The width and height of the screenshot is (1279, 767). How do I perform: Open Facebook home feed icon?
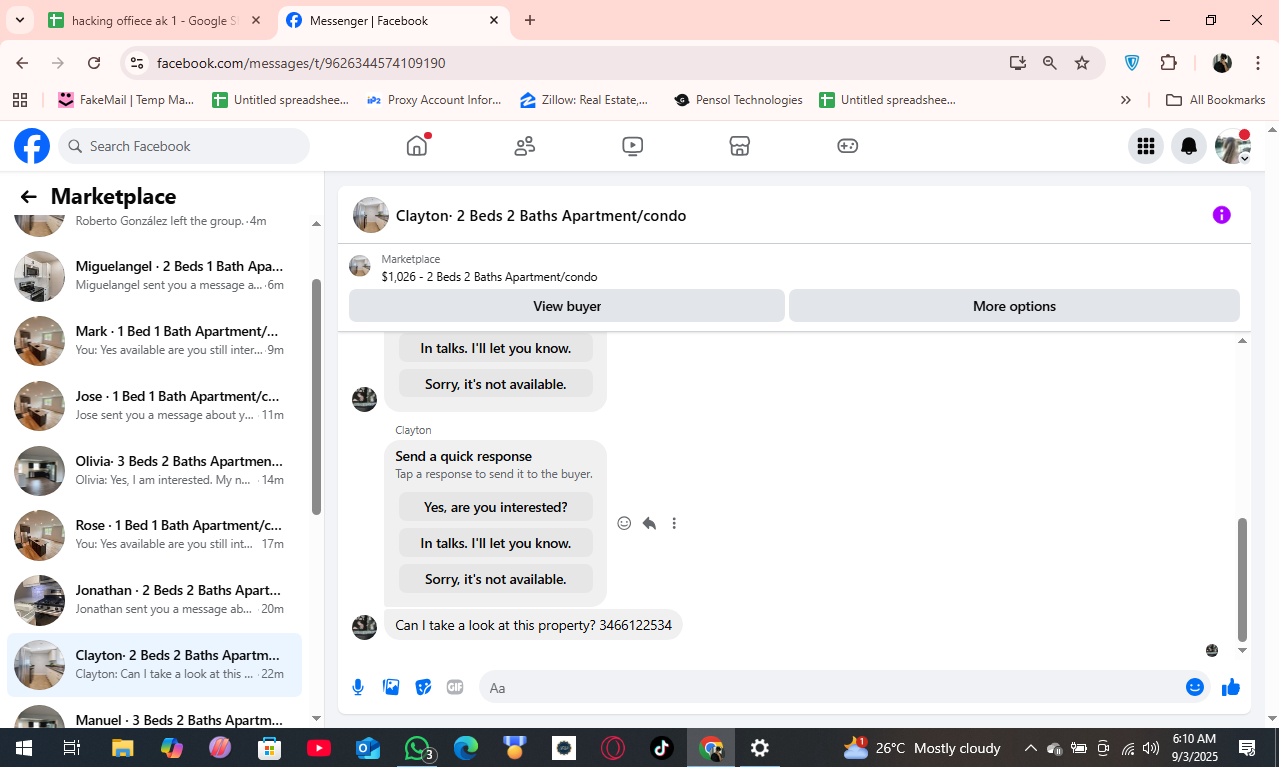coord(417,146)
